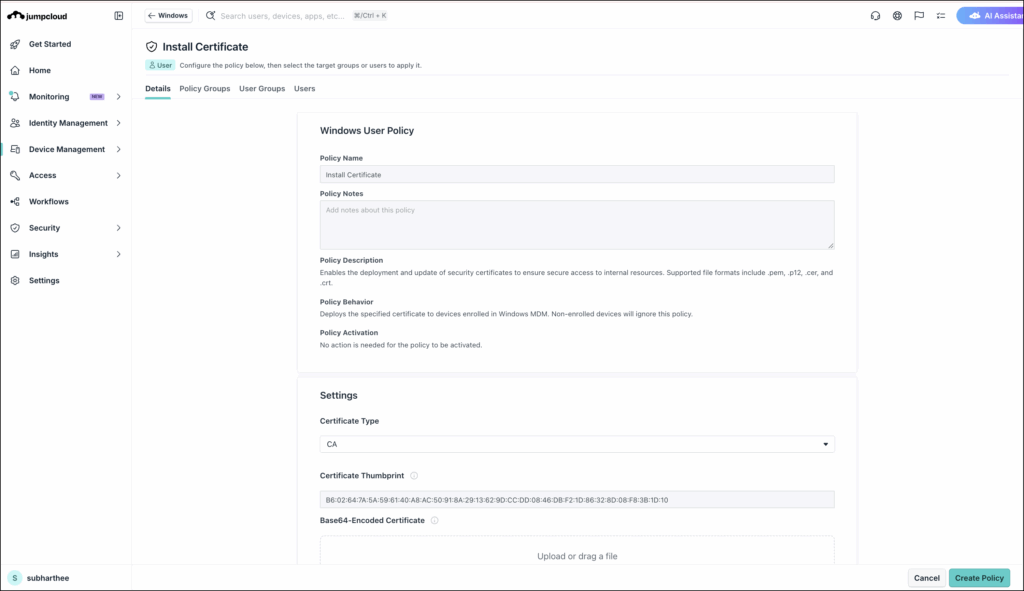Click the Upload or drag a file area
1024x591 pixels.
pos(577,551)
